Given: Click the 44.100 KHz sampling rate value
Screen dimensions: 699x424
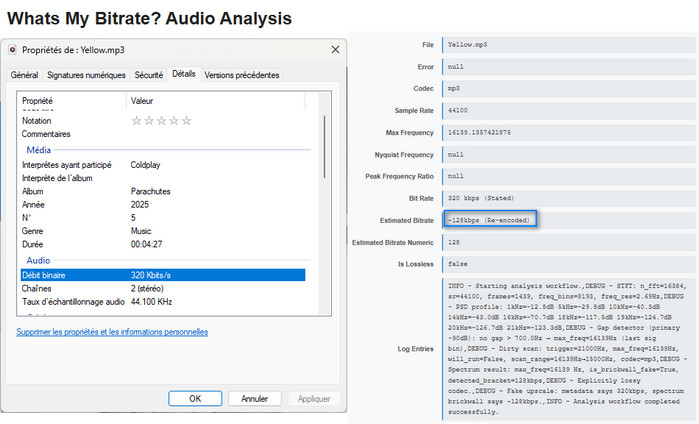Looking at the screenshot, I should (x=152, y=302).
